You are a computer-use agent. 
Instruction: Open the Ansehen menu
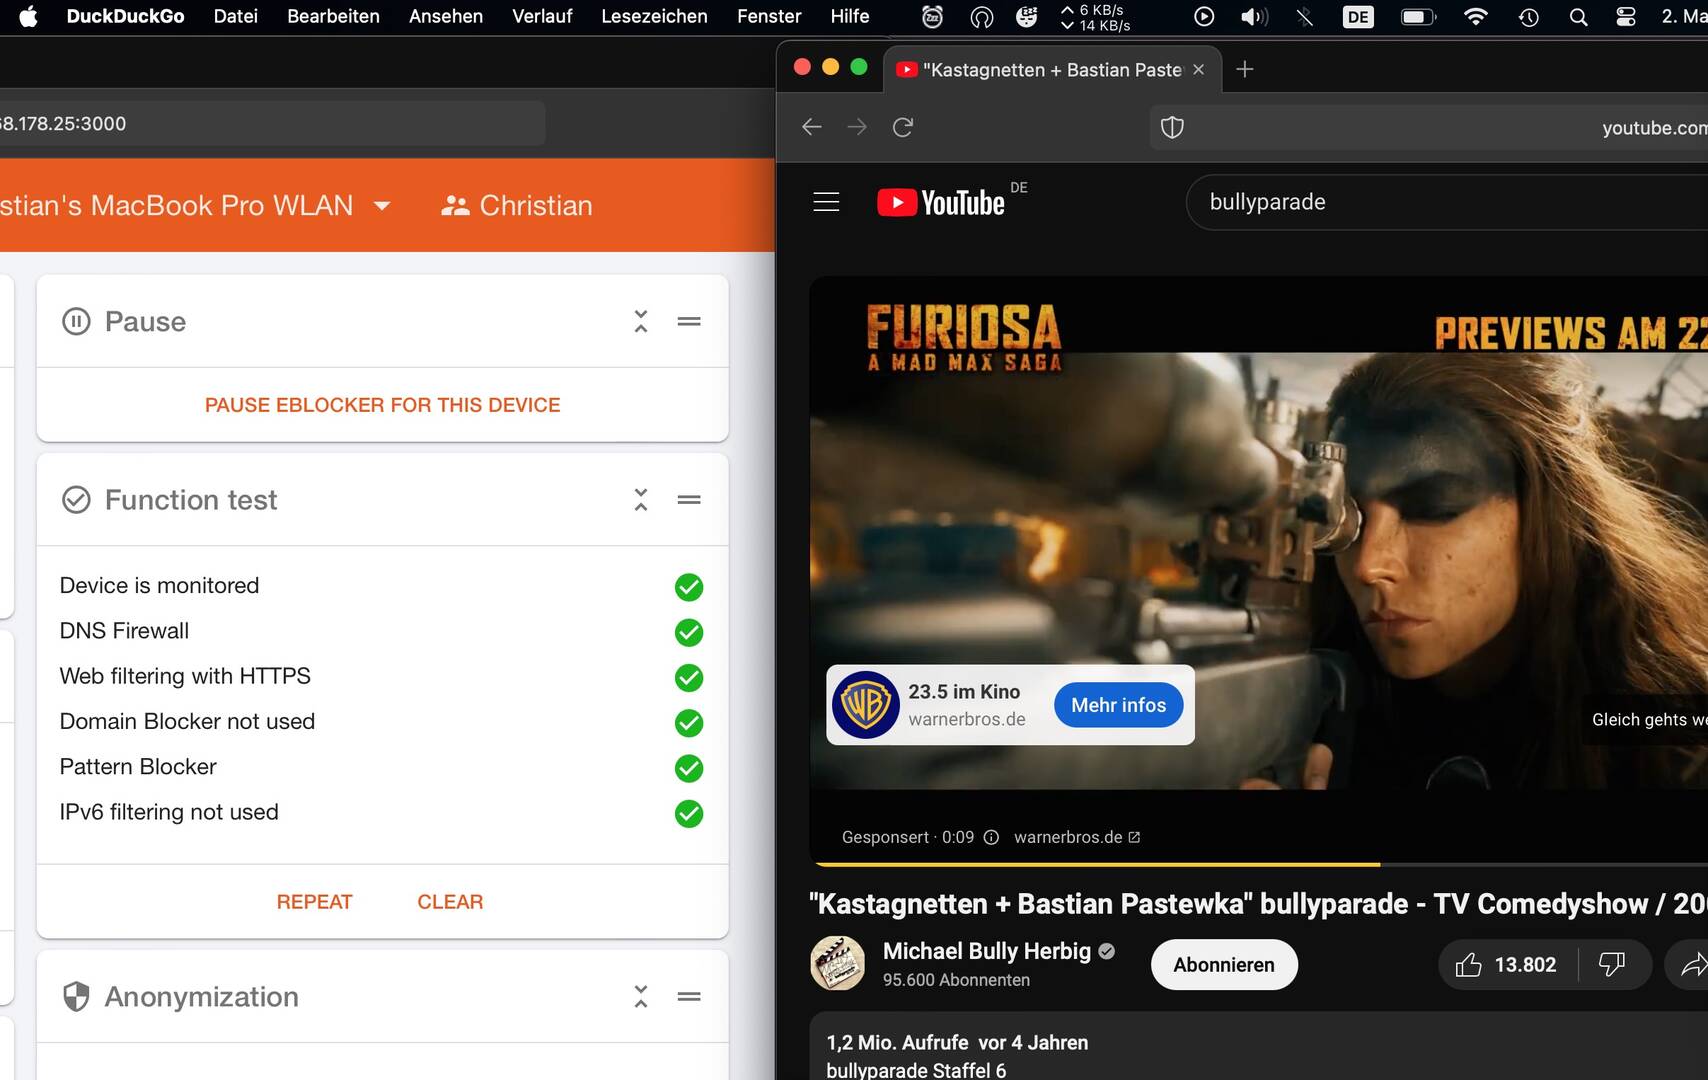[x=446, y=16]
